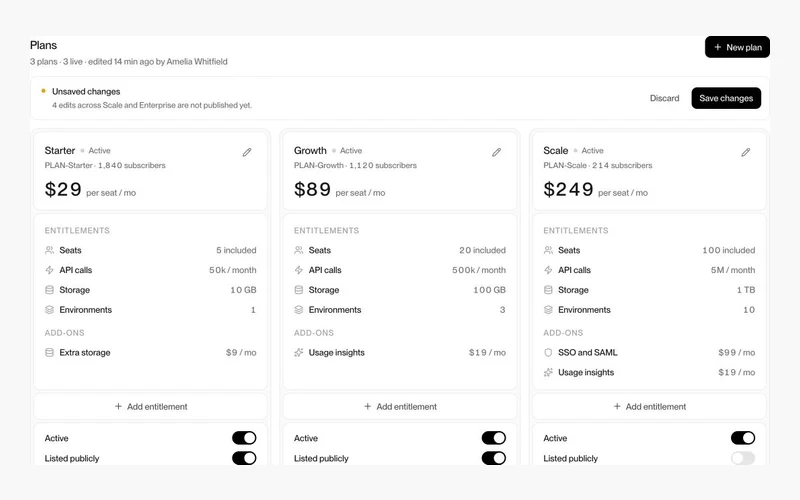
Task: Toggle Listed publicly switch for Growth plan
Action: (x=494, y=458)
